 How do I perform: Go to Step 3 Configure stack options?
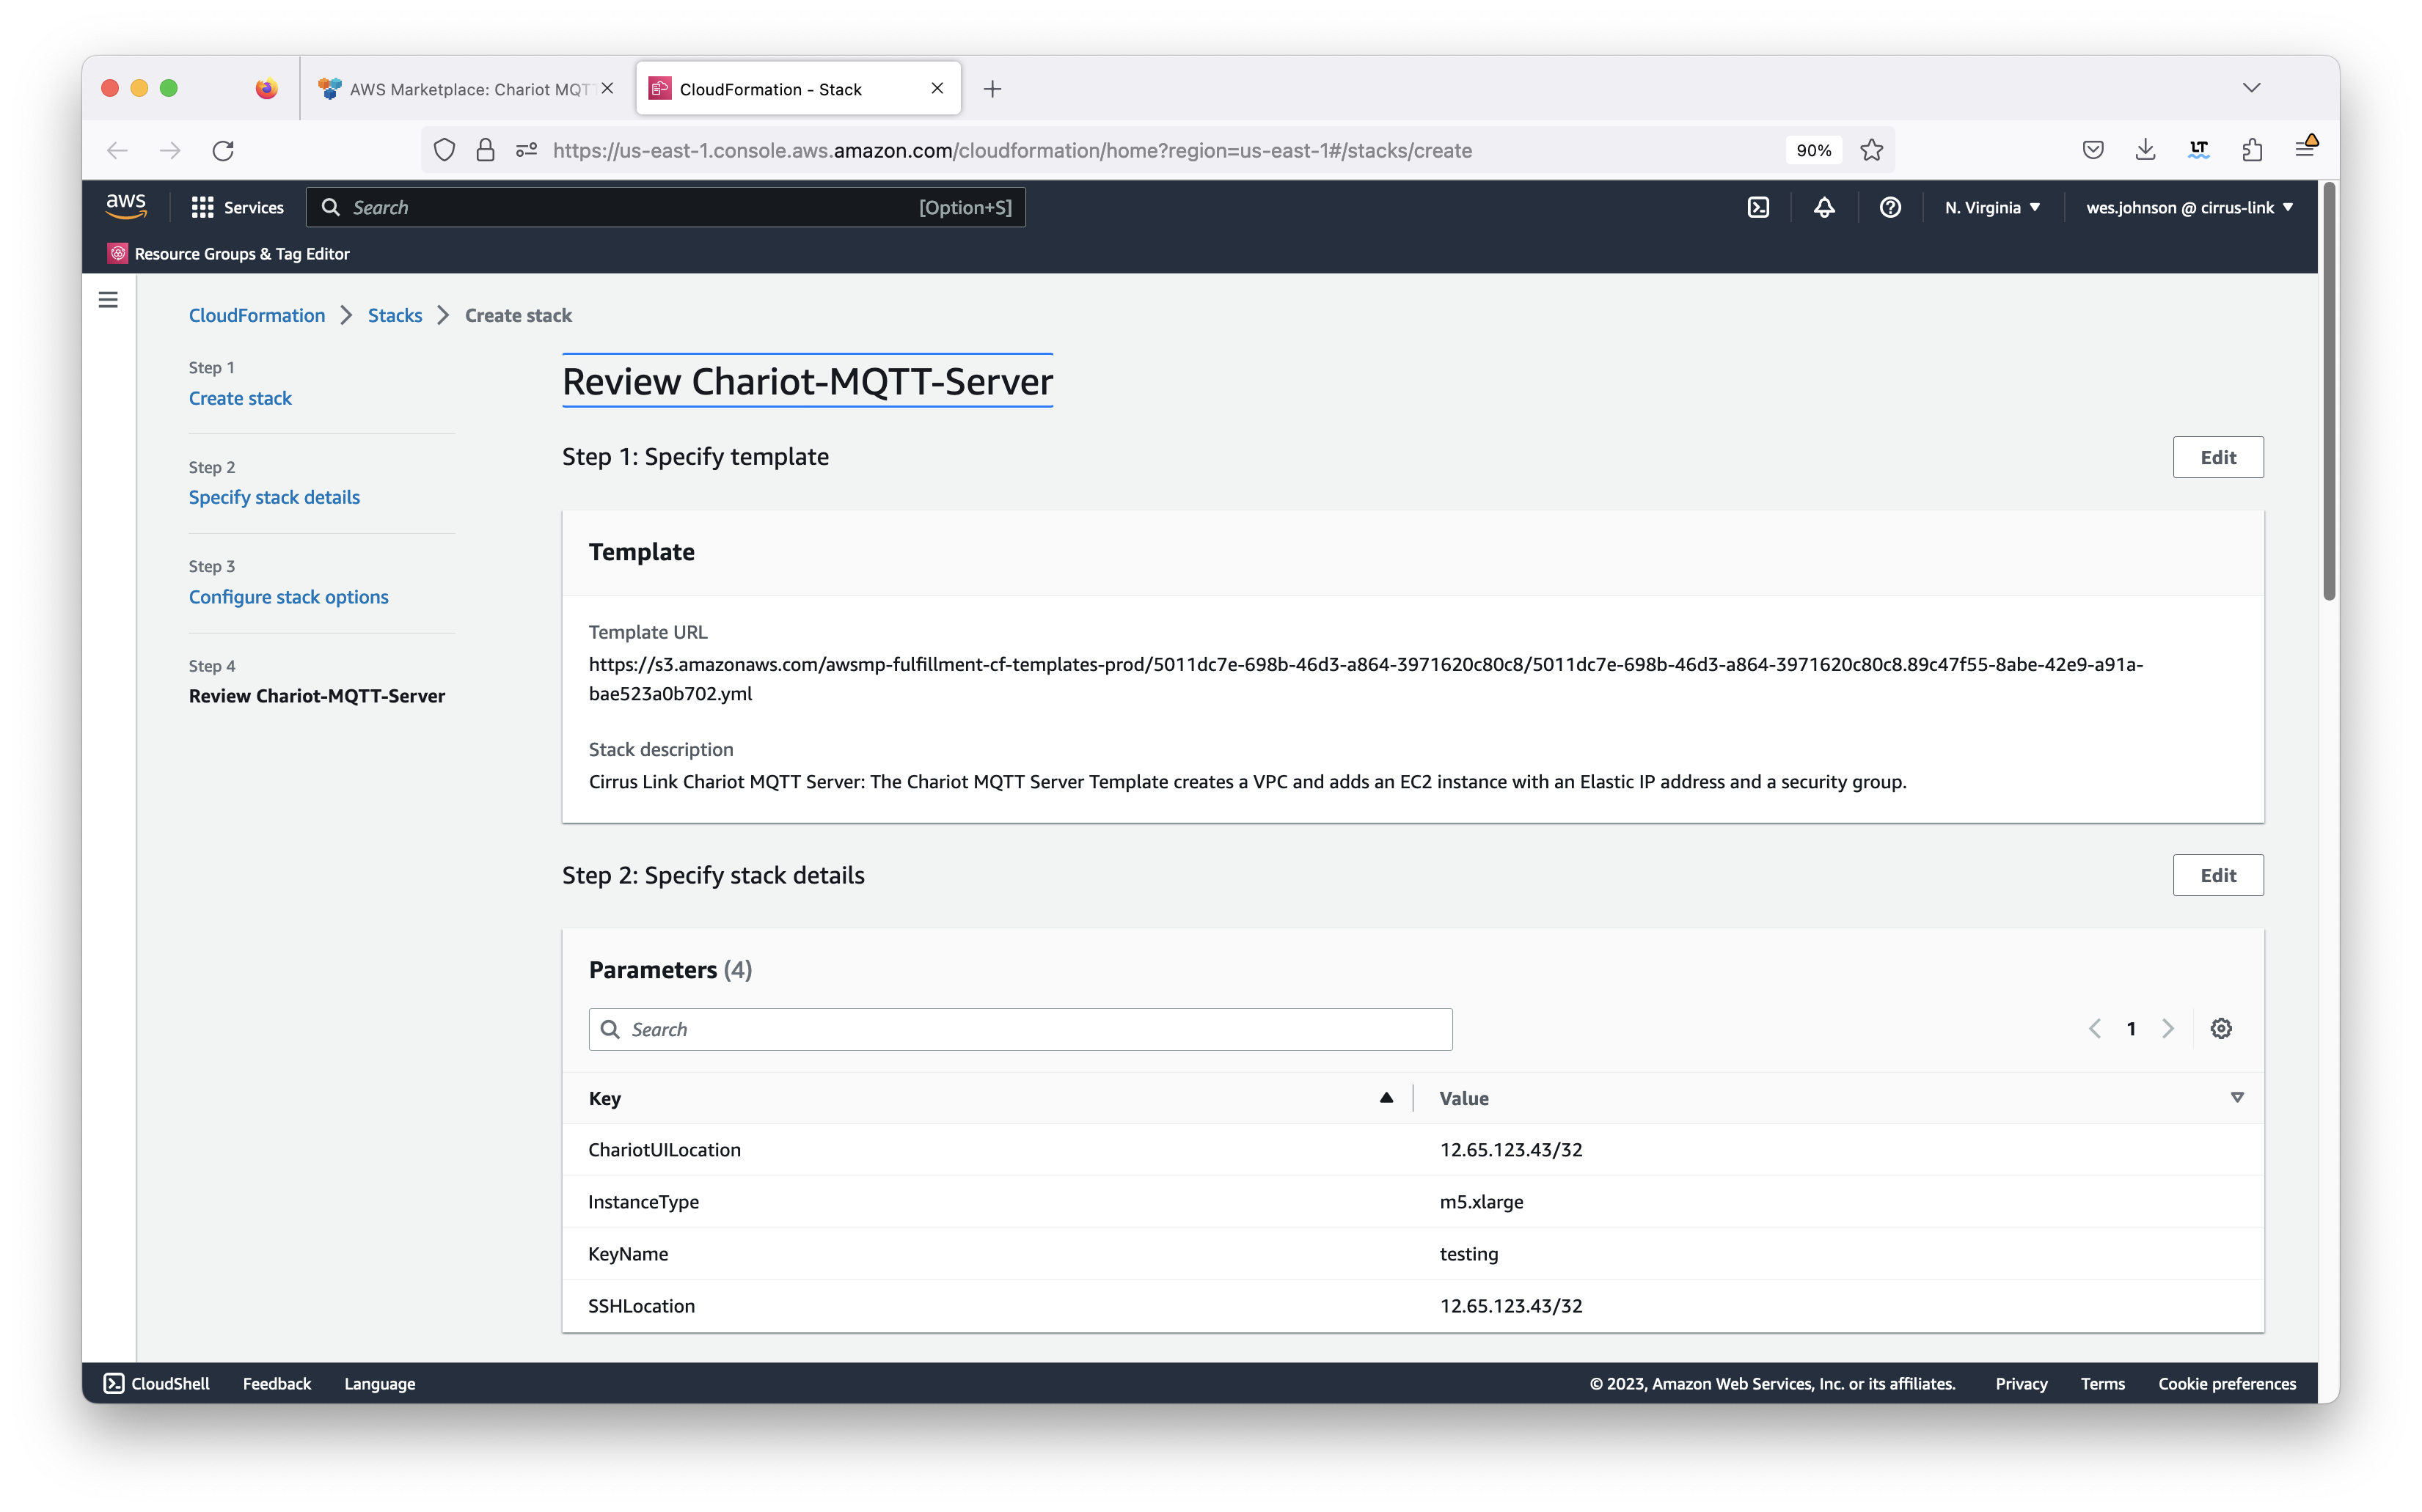288,596
